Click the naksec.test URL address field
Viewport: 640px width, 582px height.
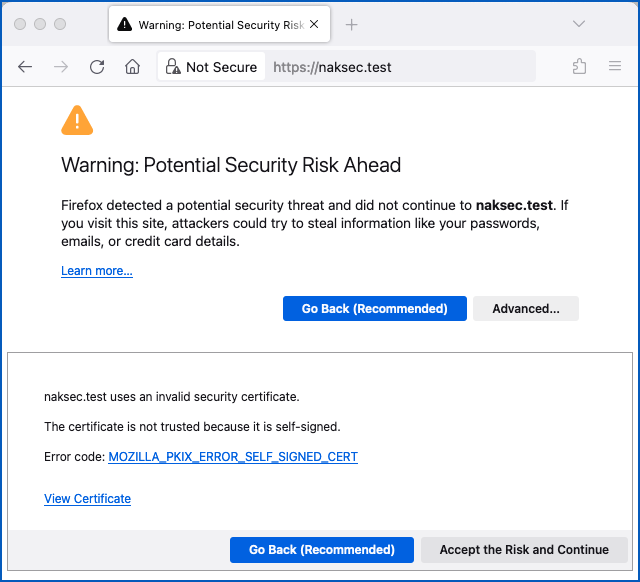(x=400, y=67)
